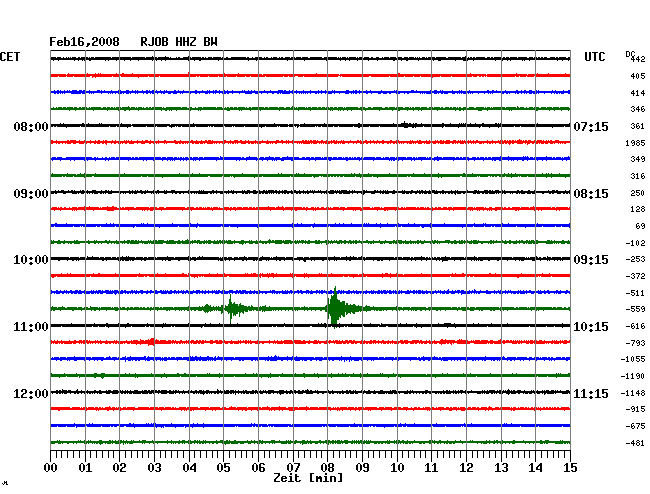Select the 09:00 CET time label
Image resolution: width=650 pixels, height=494 pixels.
point(31,194)
